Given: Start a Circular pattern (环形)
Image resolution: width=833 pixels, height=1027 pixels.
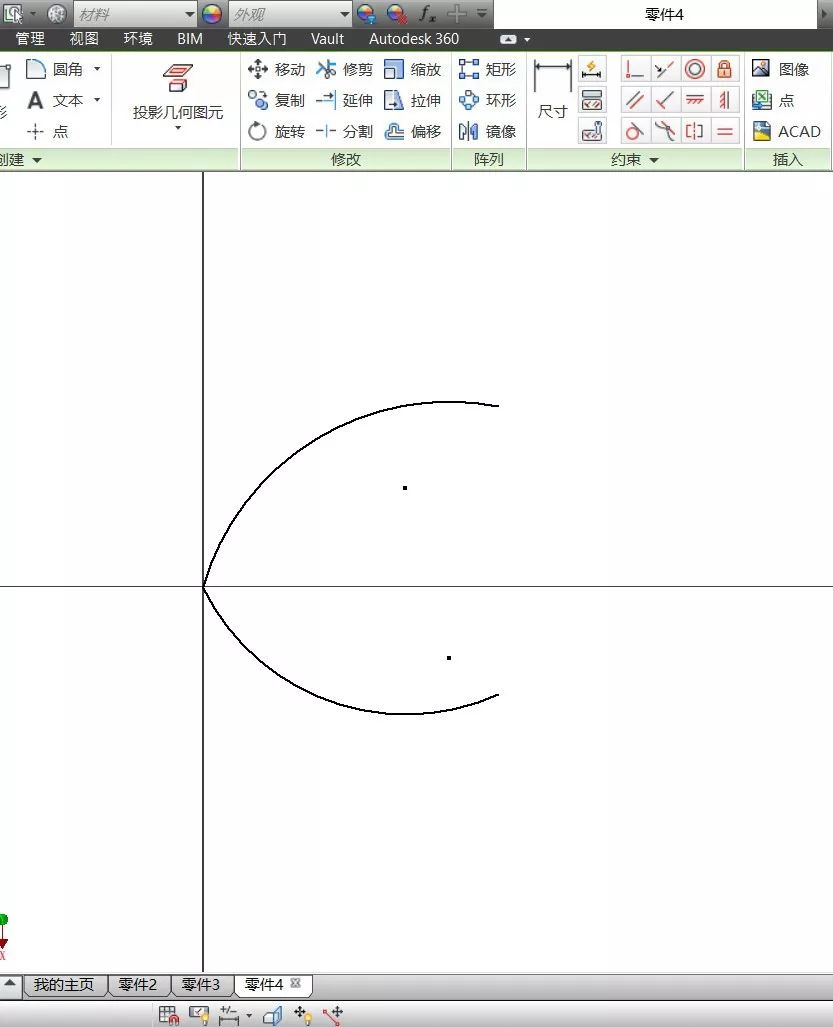Looking at the screenshot, I should click(487, 100).
